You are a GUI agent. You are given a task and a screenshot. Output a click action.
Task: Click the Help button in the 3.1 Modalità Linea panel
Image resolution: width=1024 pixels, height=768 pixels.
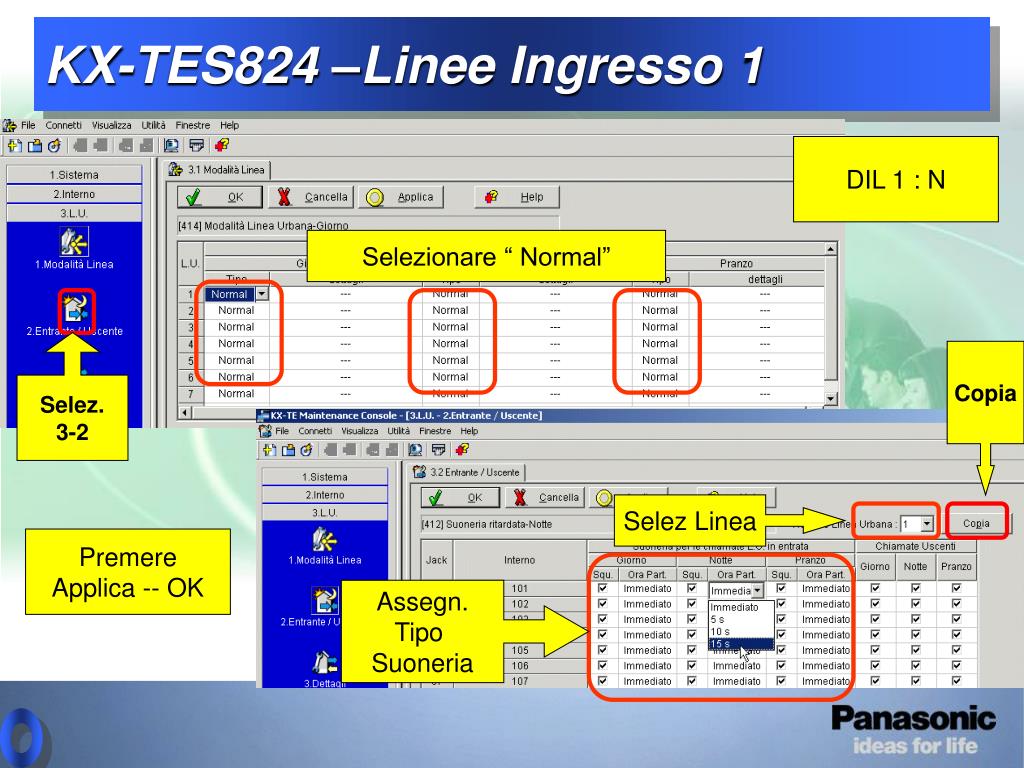click(517, 197)
